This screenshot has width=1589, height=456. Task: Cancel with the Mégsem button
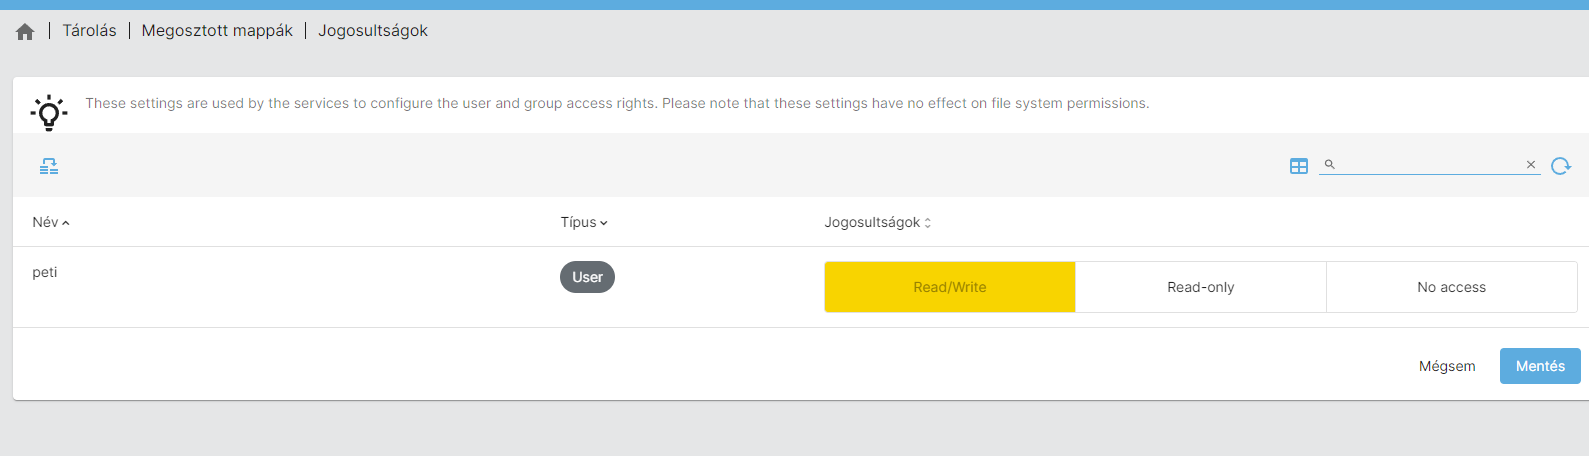point(1447,366)
